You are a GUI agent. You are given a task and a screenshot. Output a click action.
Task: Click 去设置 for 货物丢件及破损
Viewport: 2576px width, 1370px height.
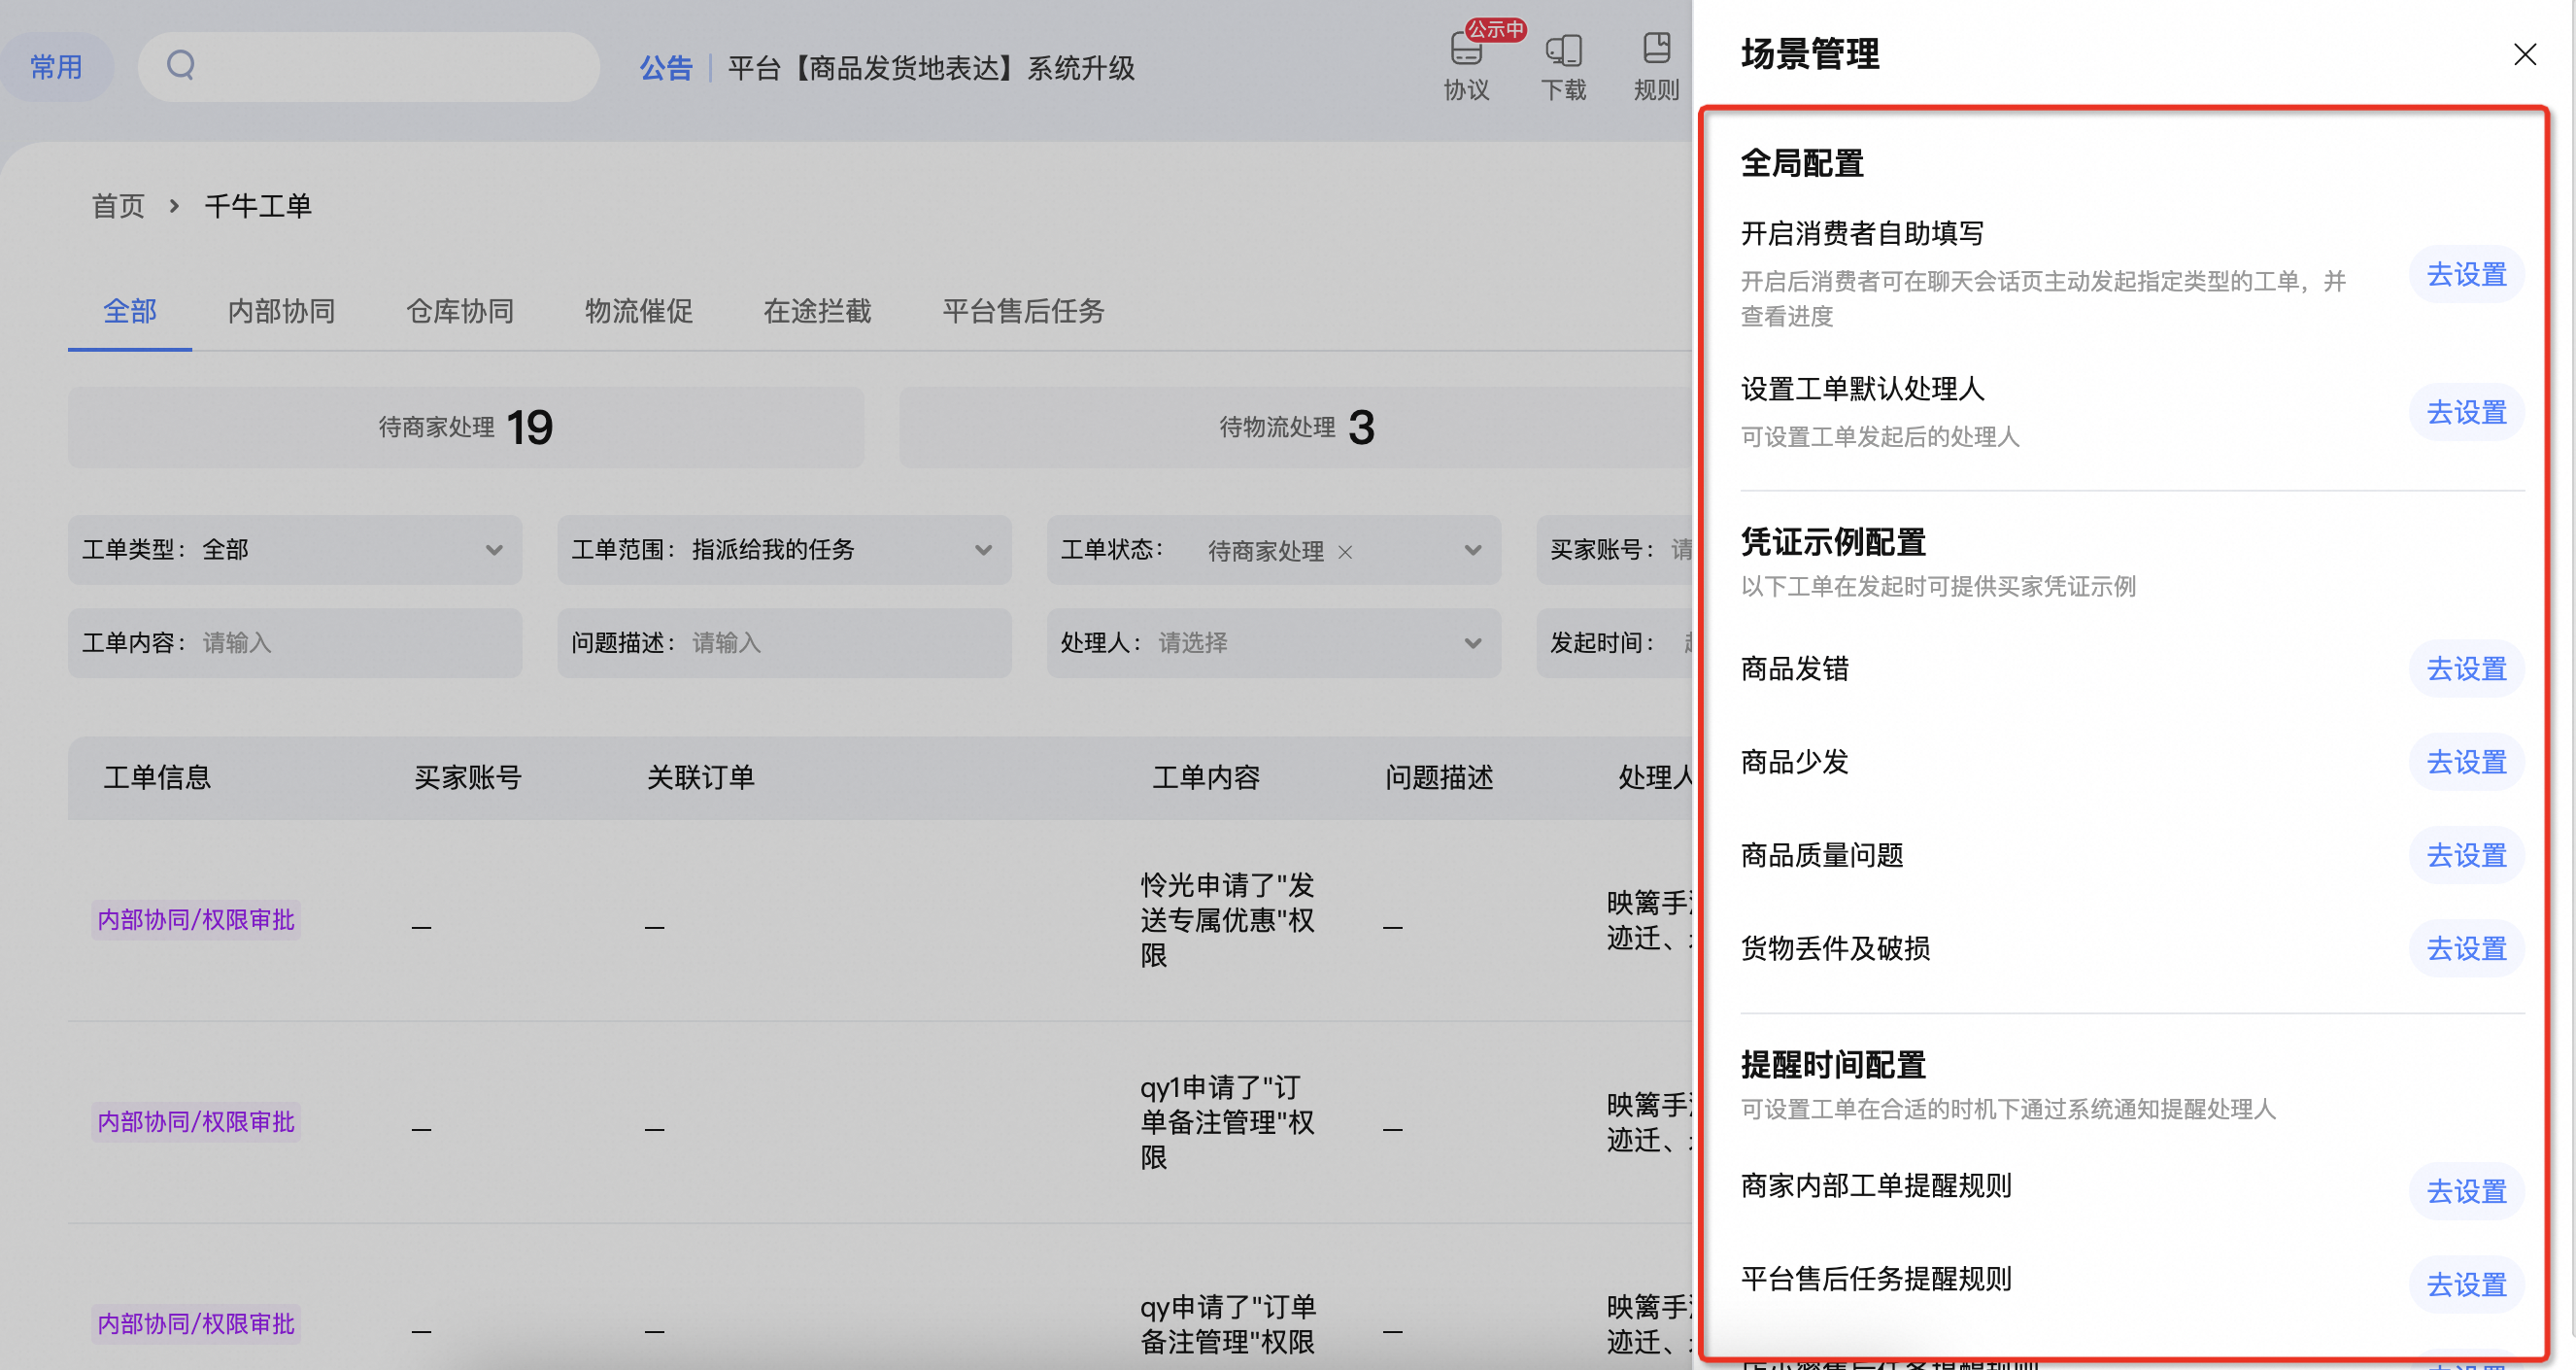click(2466, 948)
